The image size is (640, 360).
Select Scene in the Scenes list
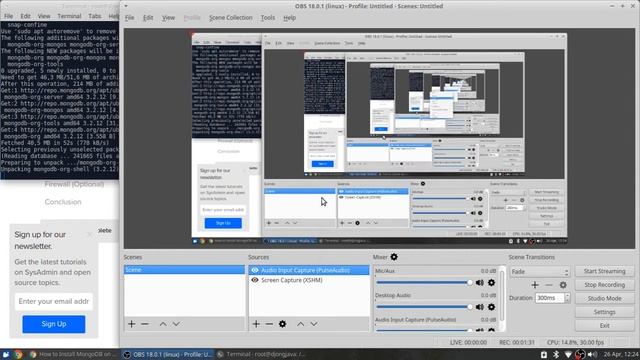pos(184,270)
